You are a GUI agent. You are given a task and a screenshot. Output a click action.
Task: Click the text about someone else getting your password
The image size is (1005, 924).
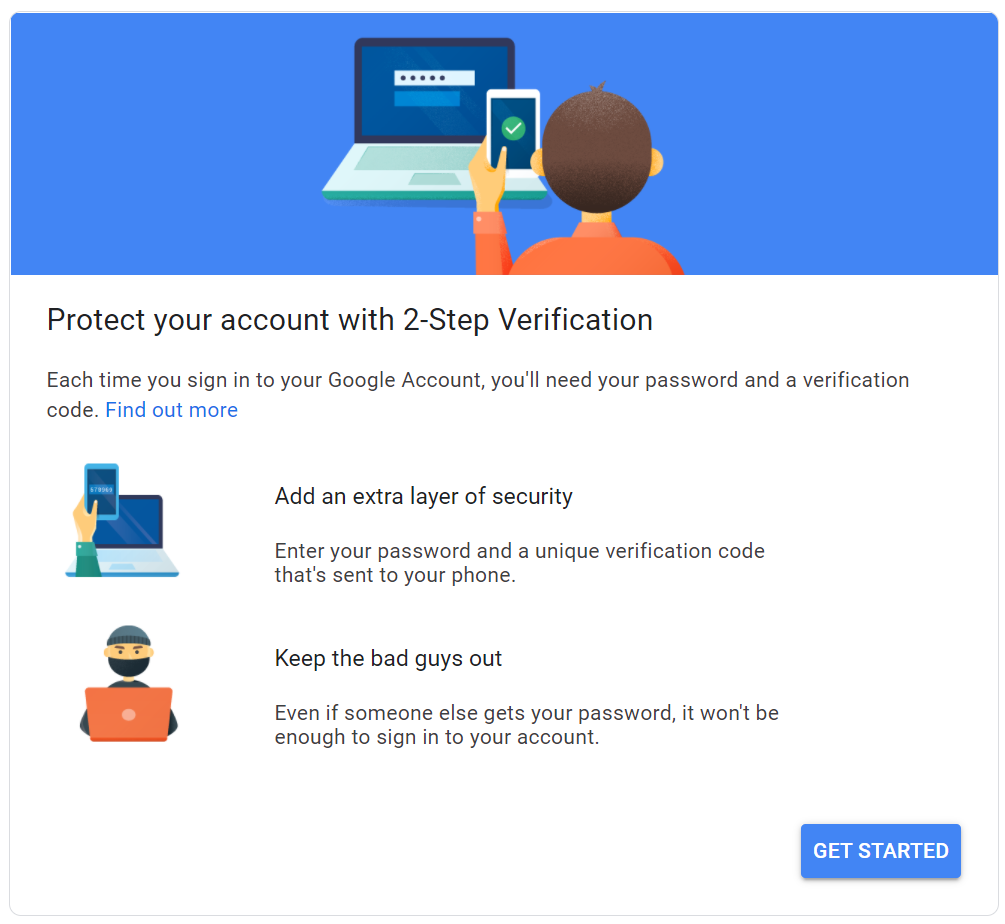coord(526,726)
